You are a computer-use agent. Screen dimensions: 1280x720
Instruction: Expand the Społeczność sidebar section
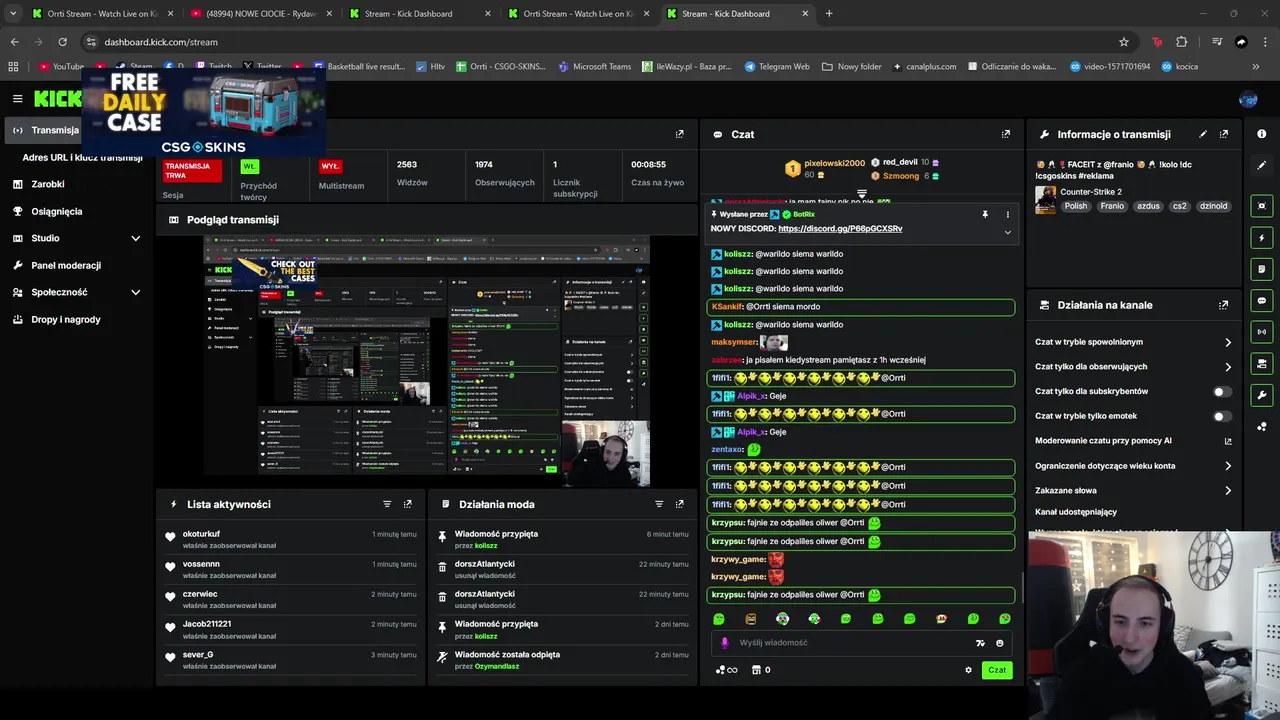point(135,292)
